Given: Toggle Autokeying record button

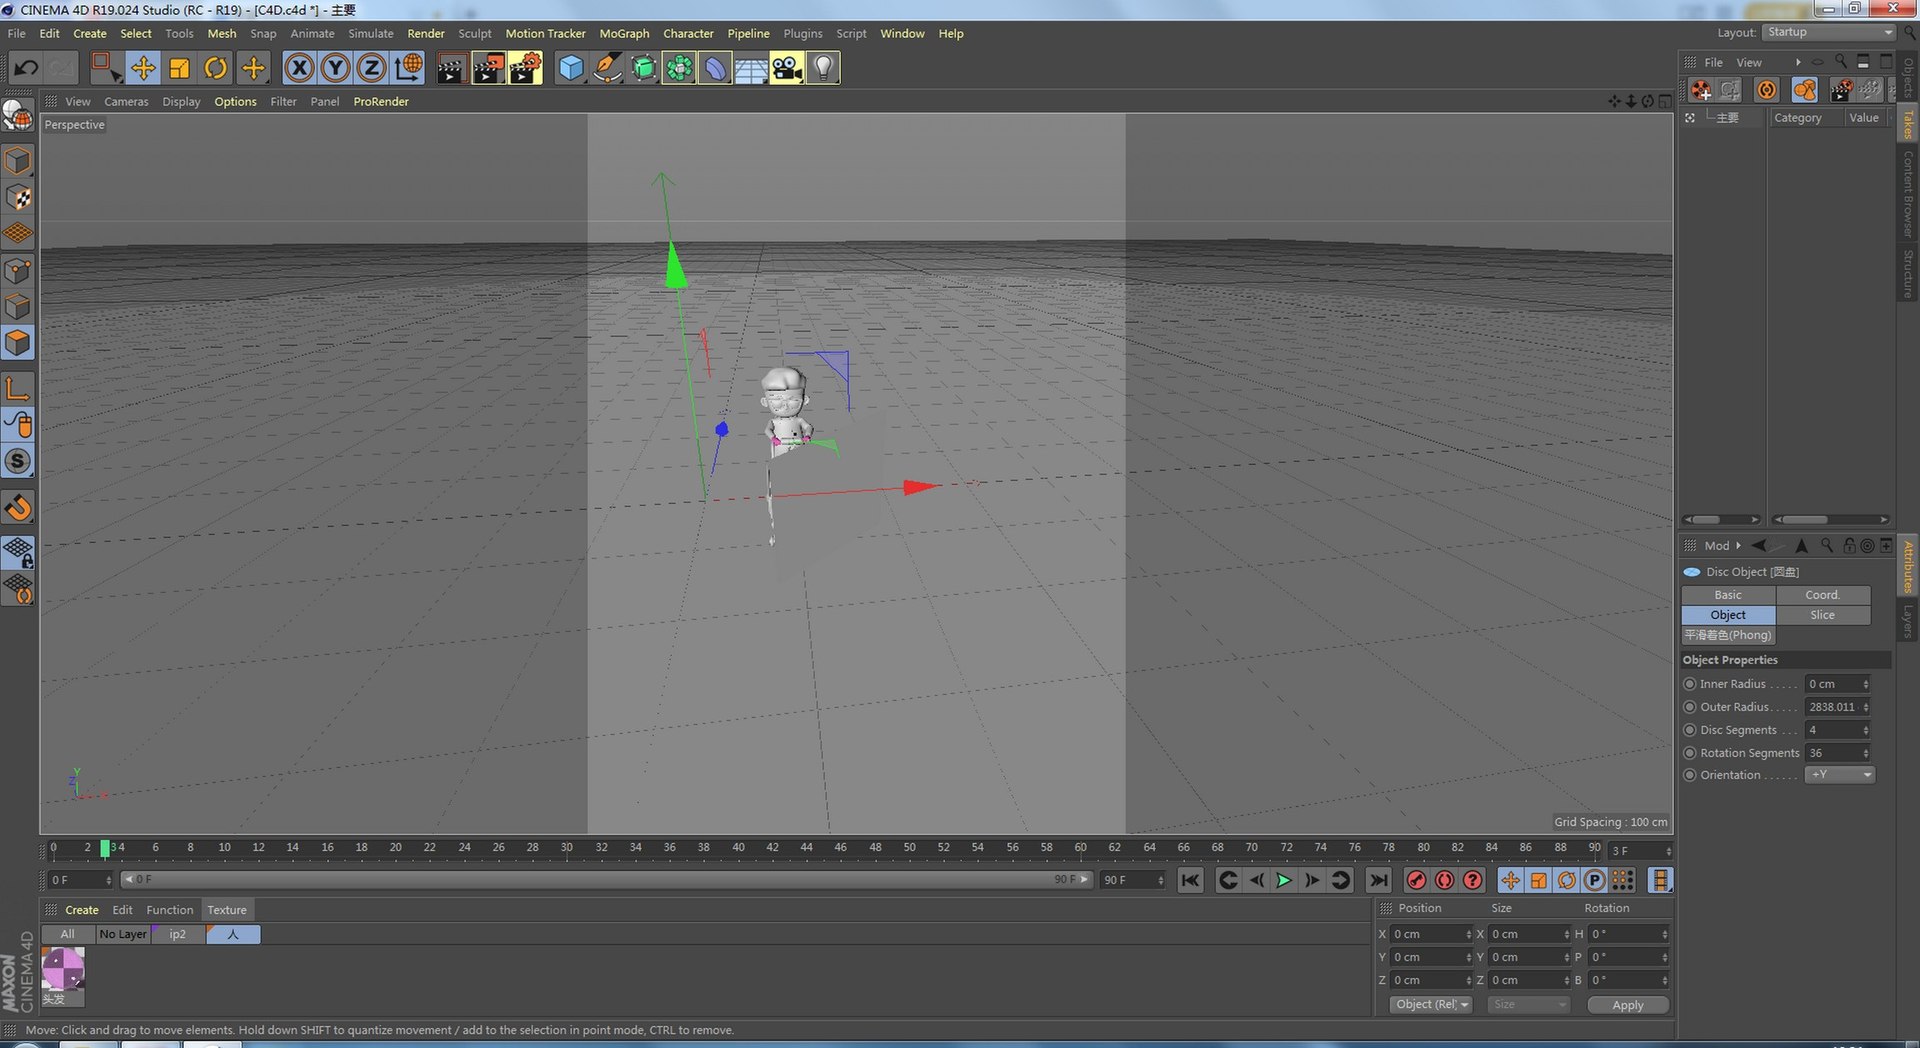Looking at the screenshot, I should pyautogui.click(x=1445, y=880).
